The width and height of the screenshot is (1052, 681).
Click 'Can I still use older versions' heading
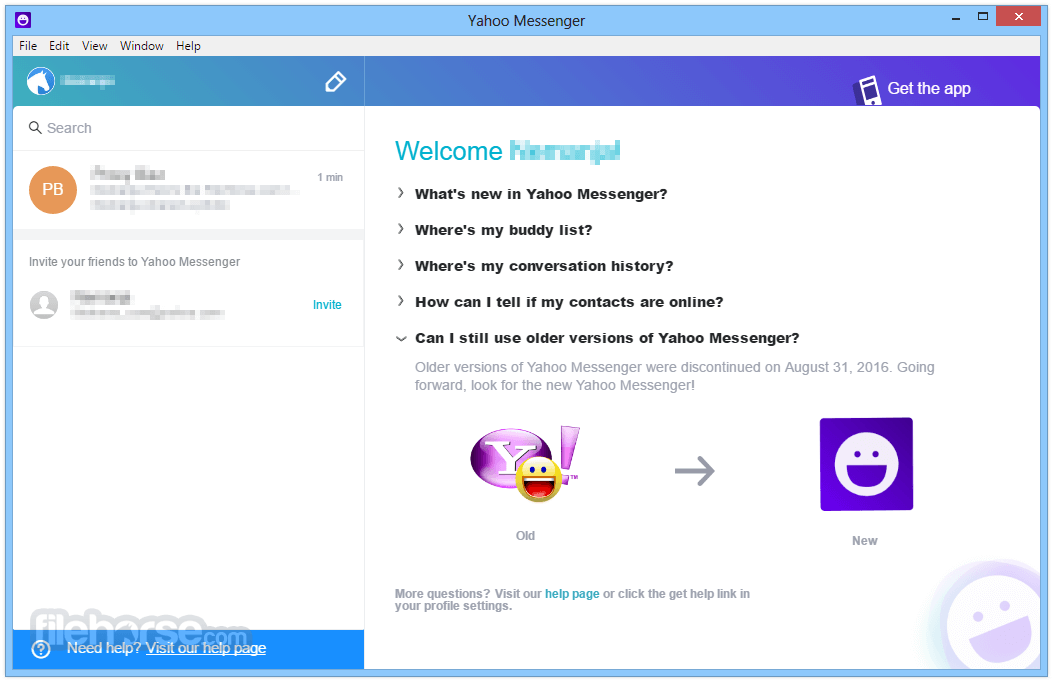tap(607, 338)
